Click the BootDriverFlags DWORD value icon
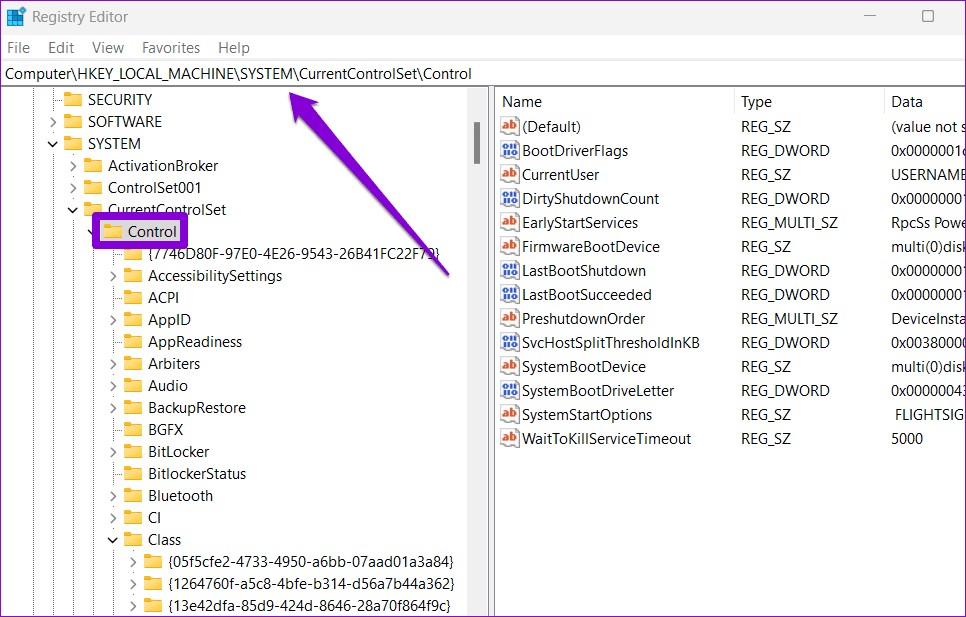 [x=509, y=150]
